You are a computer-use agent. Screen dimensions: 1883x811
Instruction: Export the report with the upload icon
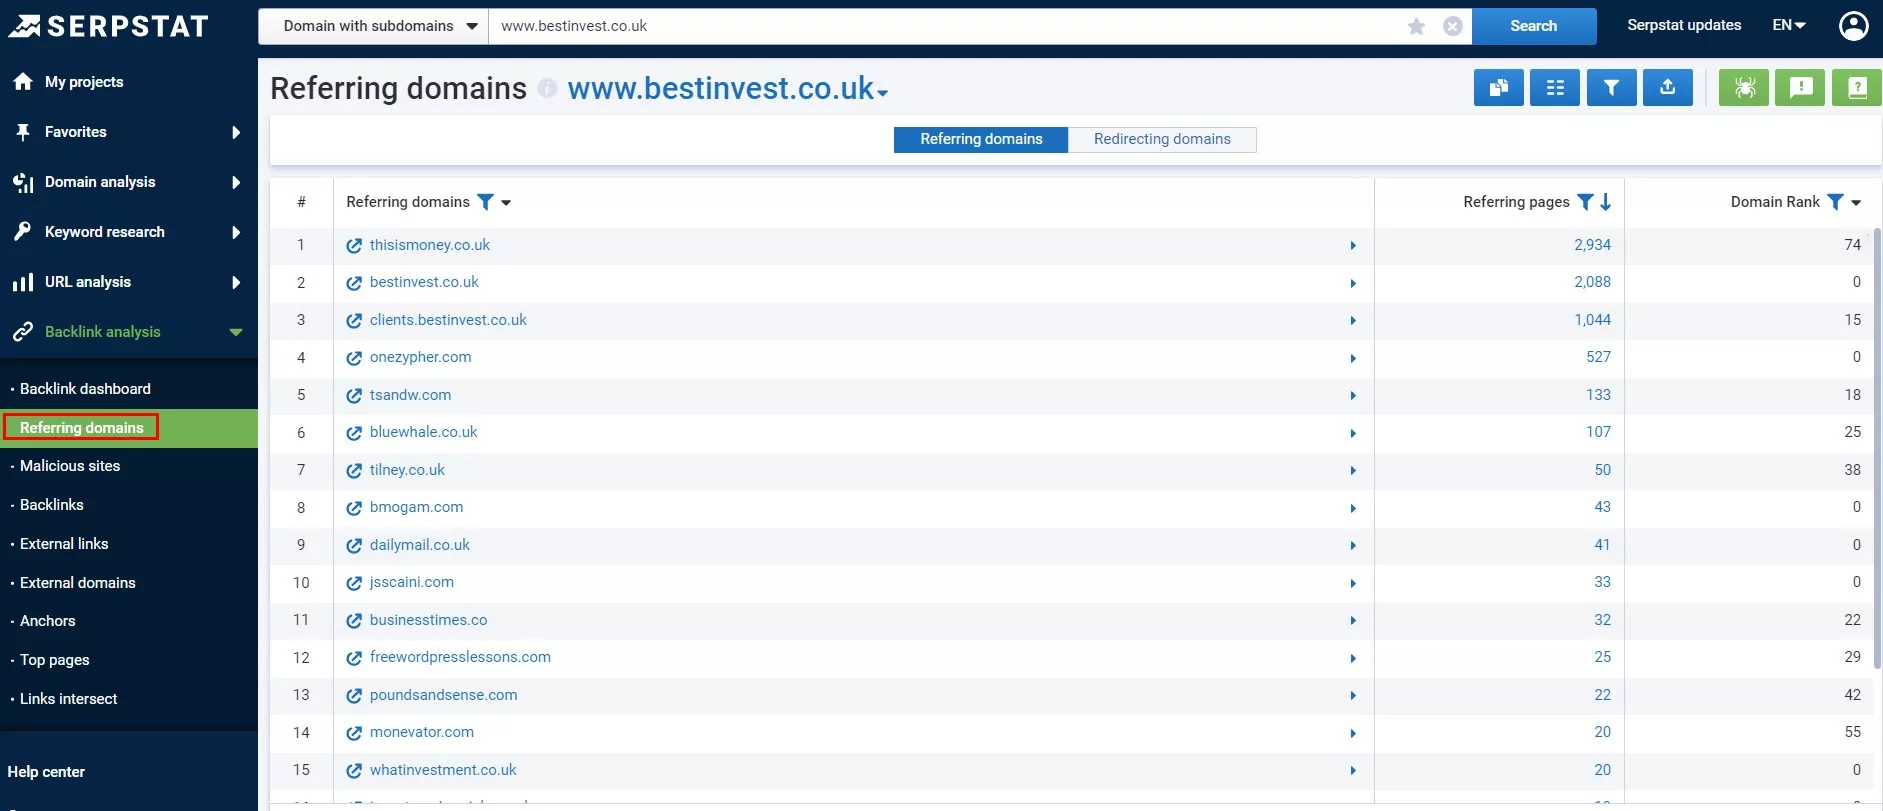click(1668, 88)
